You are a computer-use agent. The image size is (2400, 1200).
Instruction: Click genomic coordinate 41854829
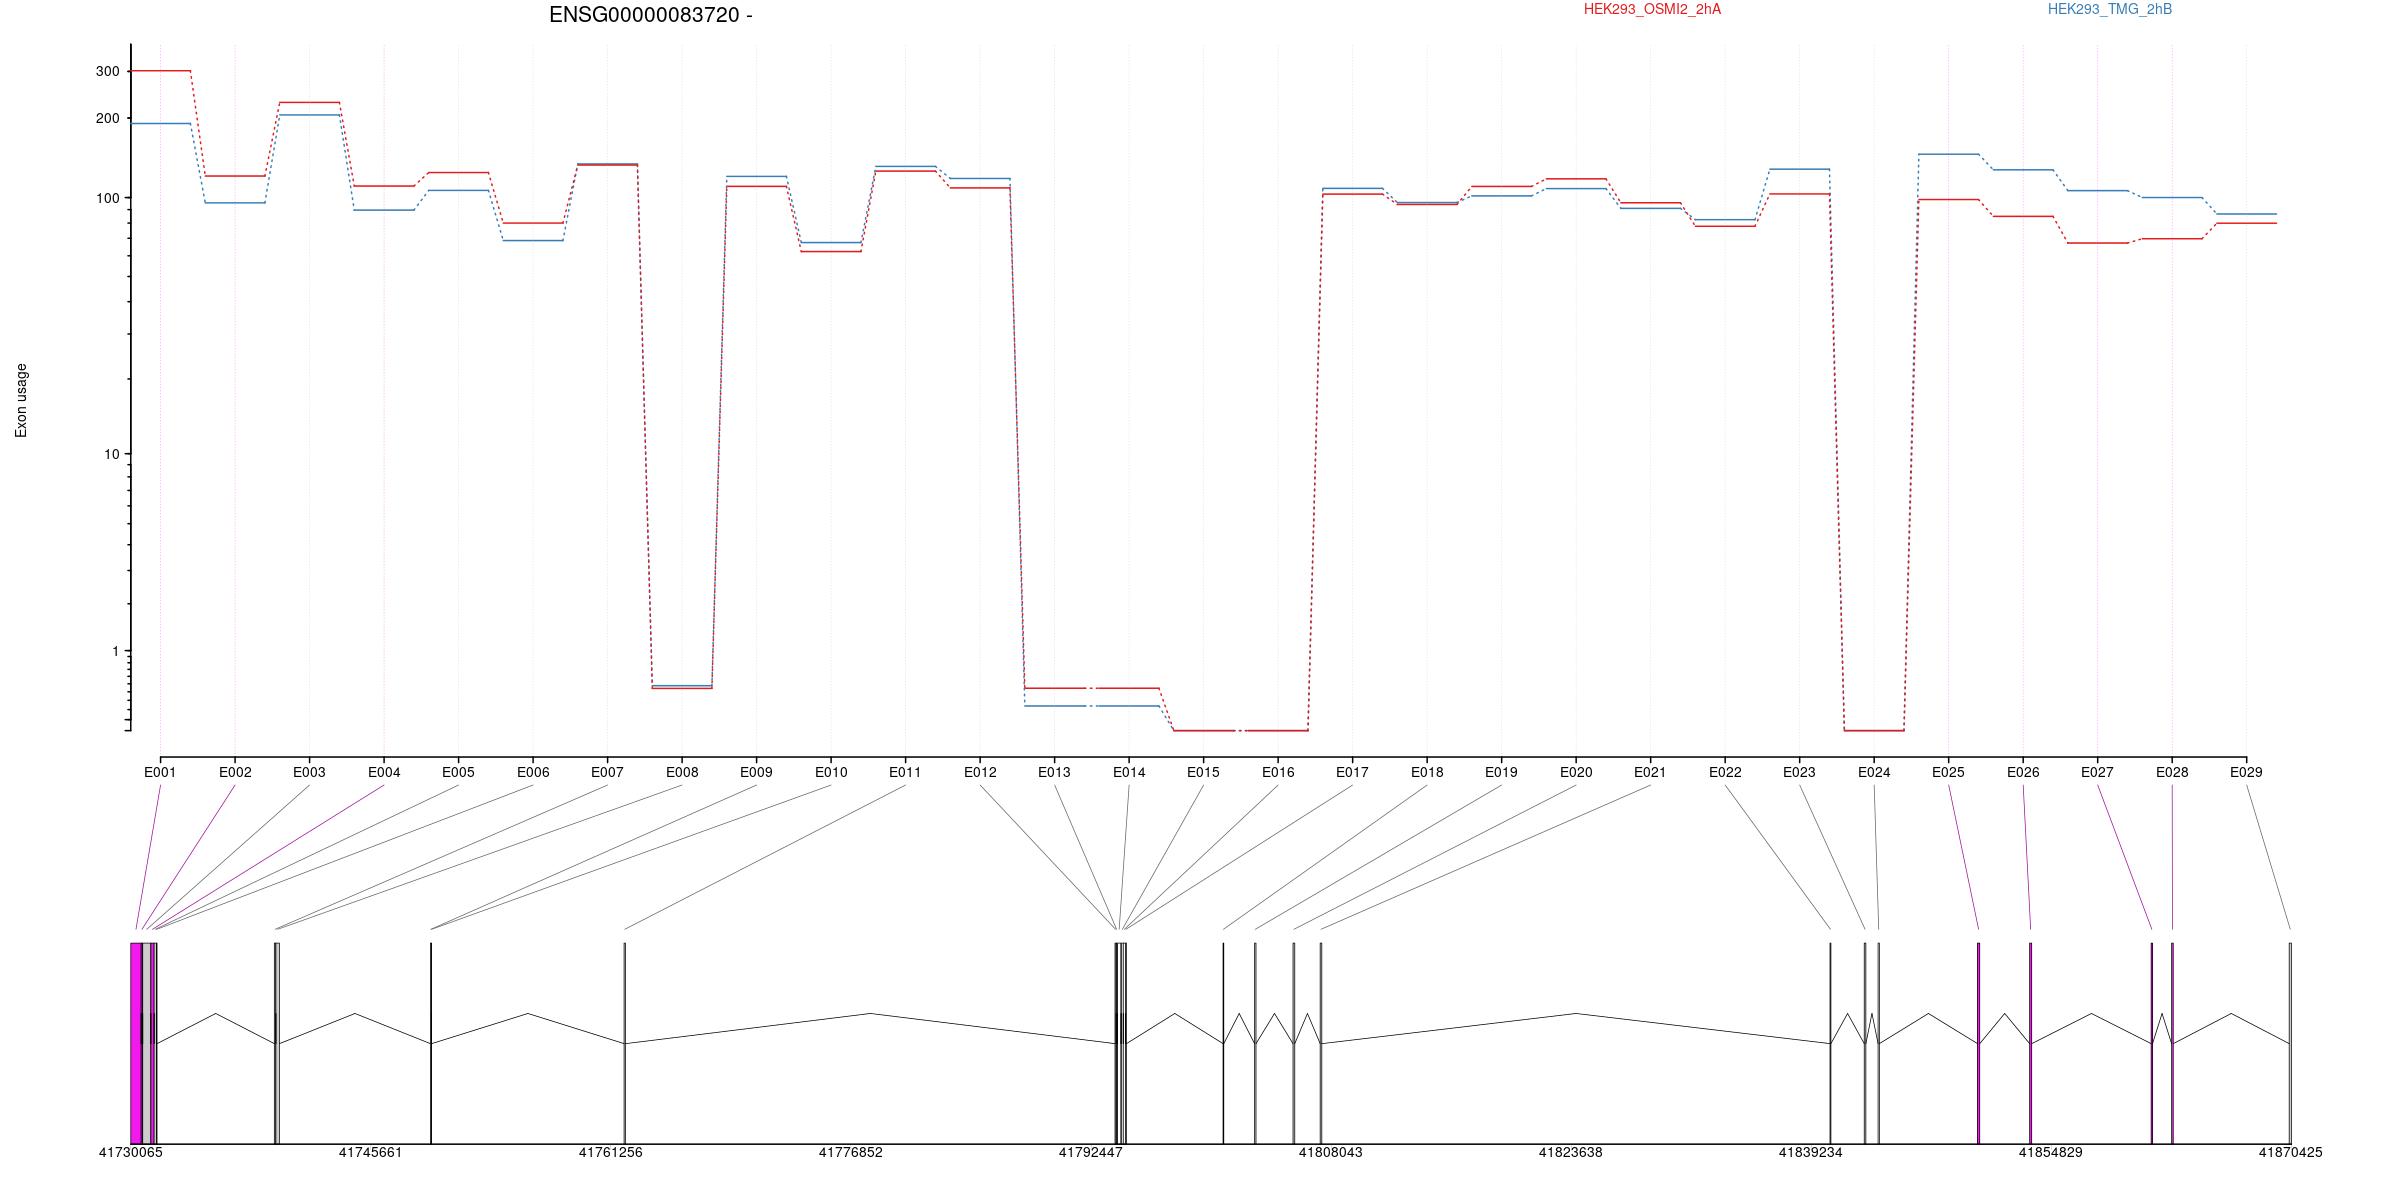click(x=2050, y=1152)
